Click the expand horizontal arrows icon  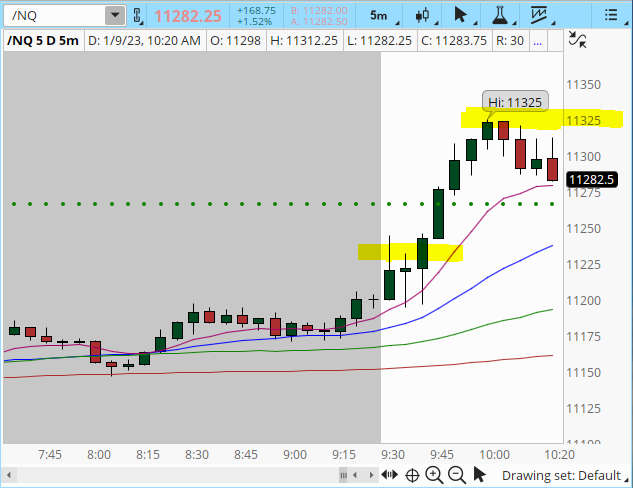(x=389, y=475)
